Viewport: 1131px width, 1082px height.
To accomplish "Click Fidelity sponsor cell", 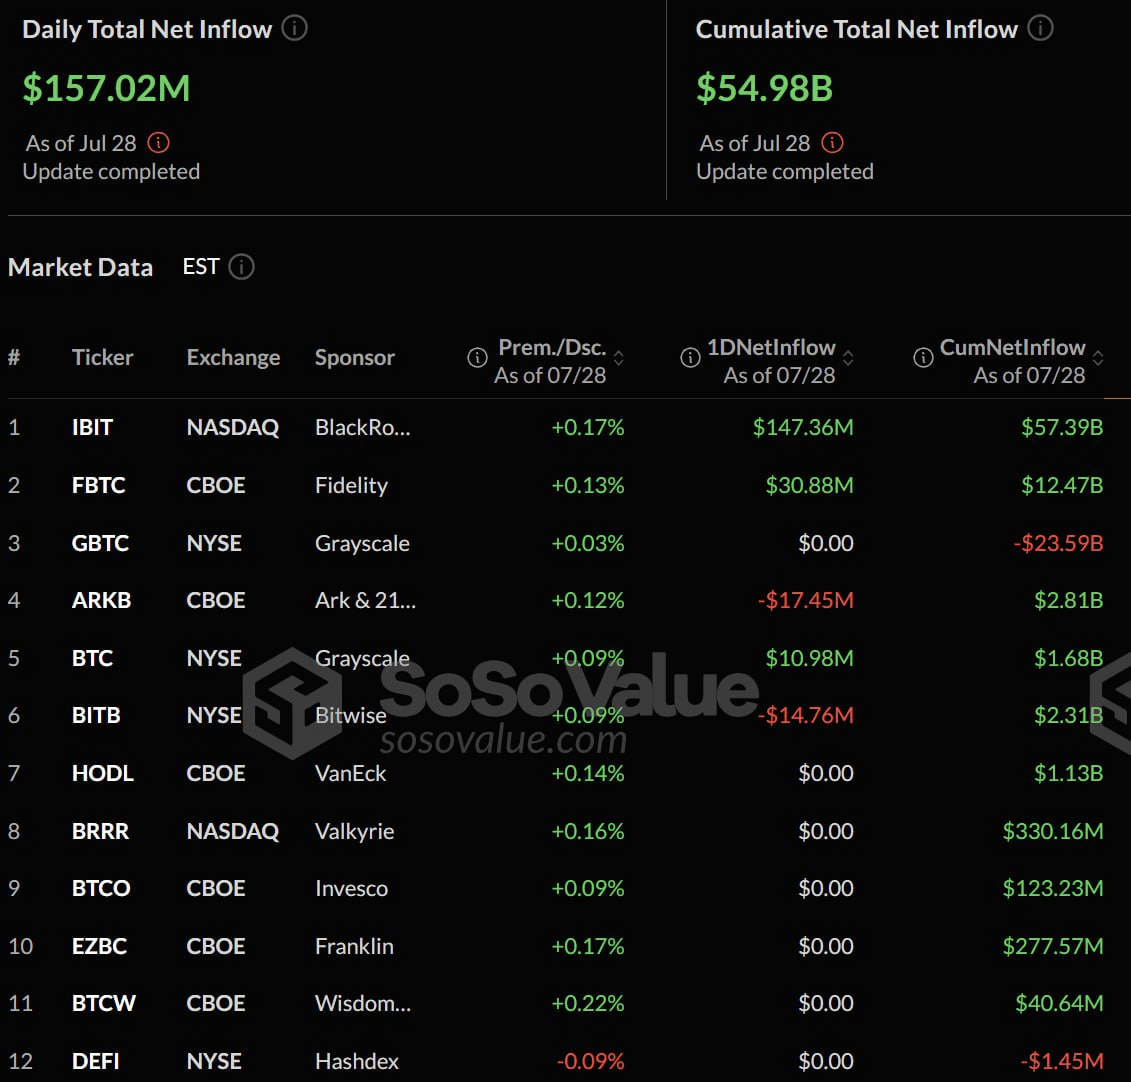I will pyautogui.click(x=351, y=485).
